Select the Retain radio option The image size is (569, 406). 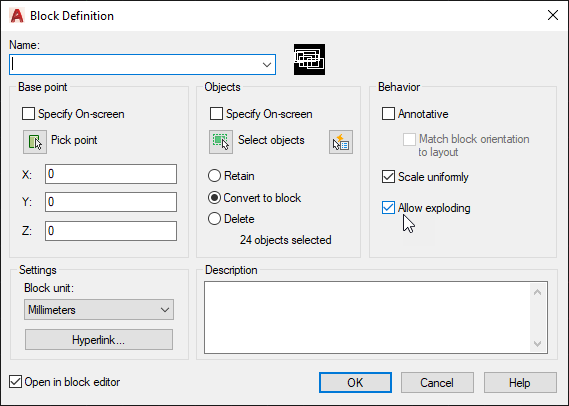click(x=214, y=176)
